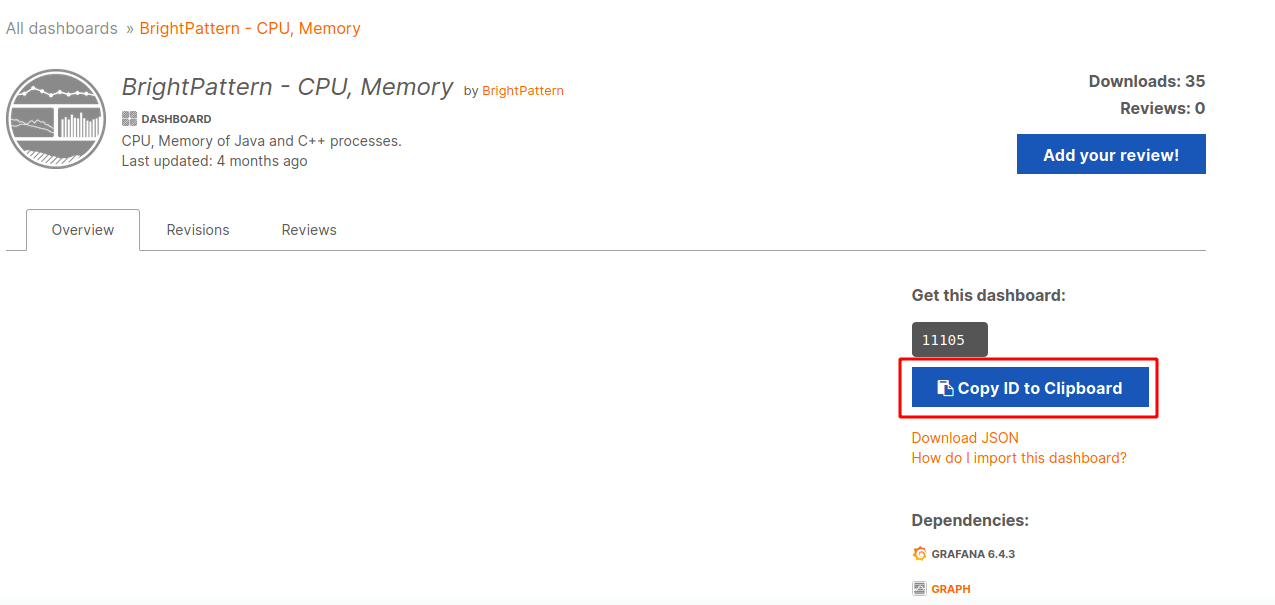This screenshot has height=605, width=1275.
Task: Click the clipboard icon on Copy ID button
Action: pos(944,388)
